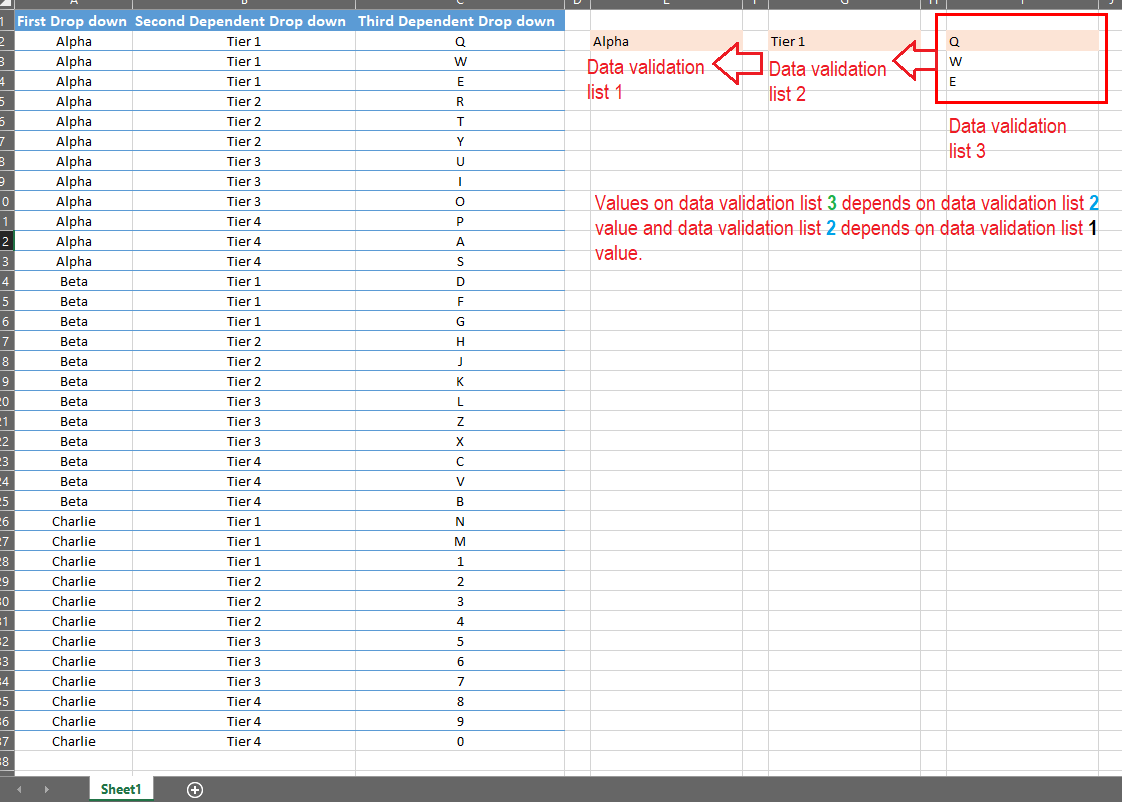
Task: Click the cell containing letter L
Action: (460, 402)
